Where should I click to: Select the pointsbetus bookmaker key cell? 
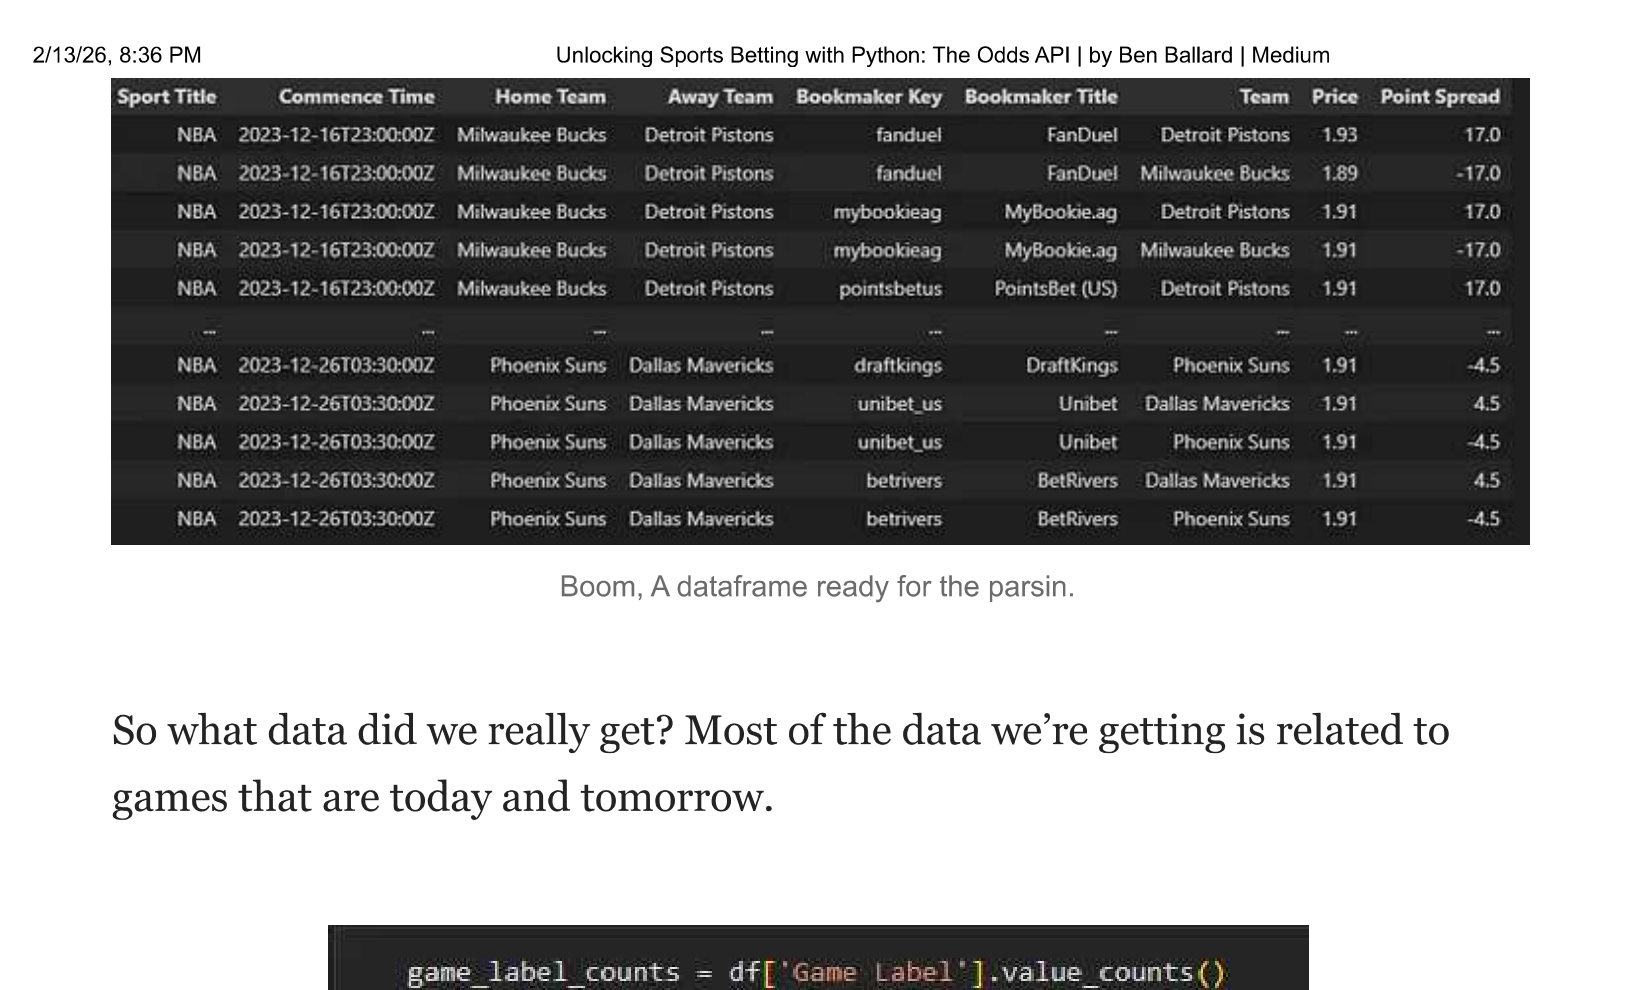890,289
